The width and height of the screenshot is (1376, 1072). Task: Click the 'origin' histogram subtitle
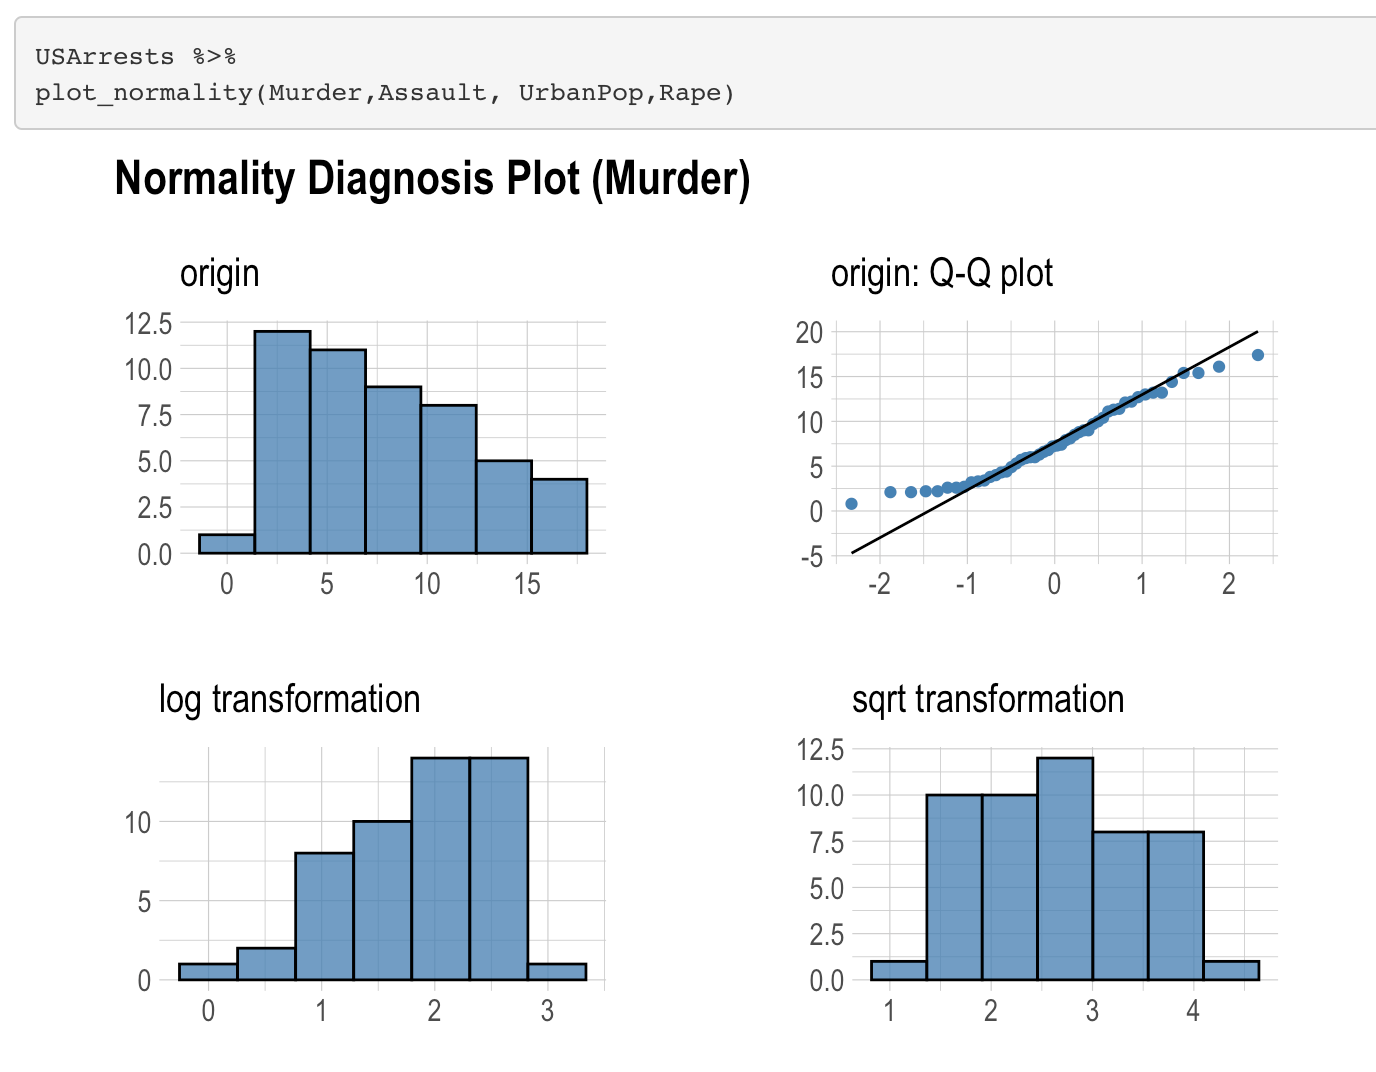click(219, 273)
